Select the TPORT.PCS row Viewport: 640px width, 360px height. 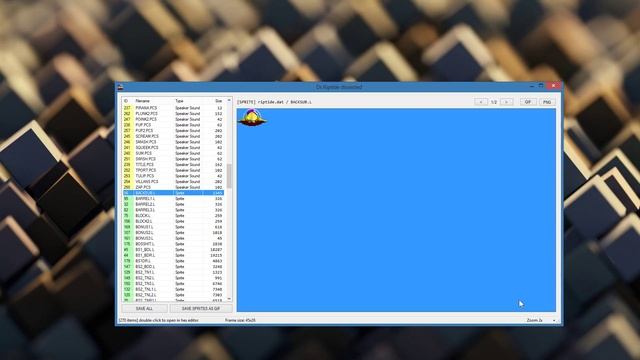[x=173, y=170]
